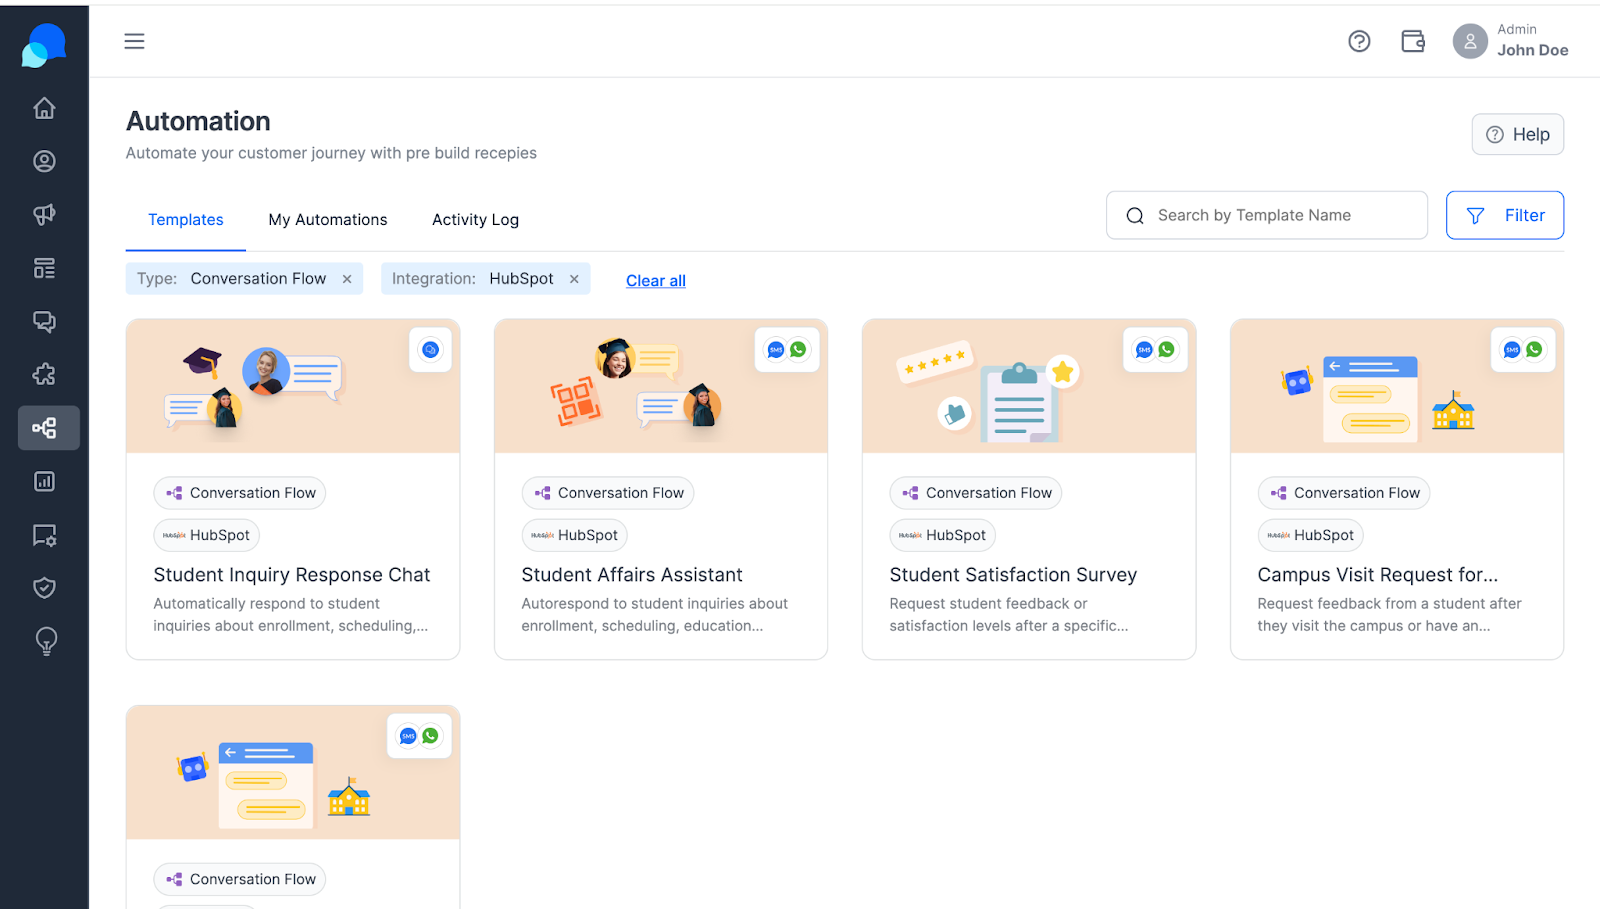
Task: Click SMS WhatsApp badge on Student Affairs card
Action: point(787,350)
